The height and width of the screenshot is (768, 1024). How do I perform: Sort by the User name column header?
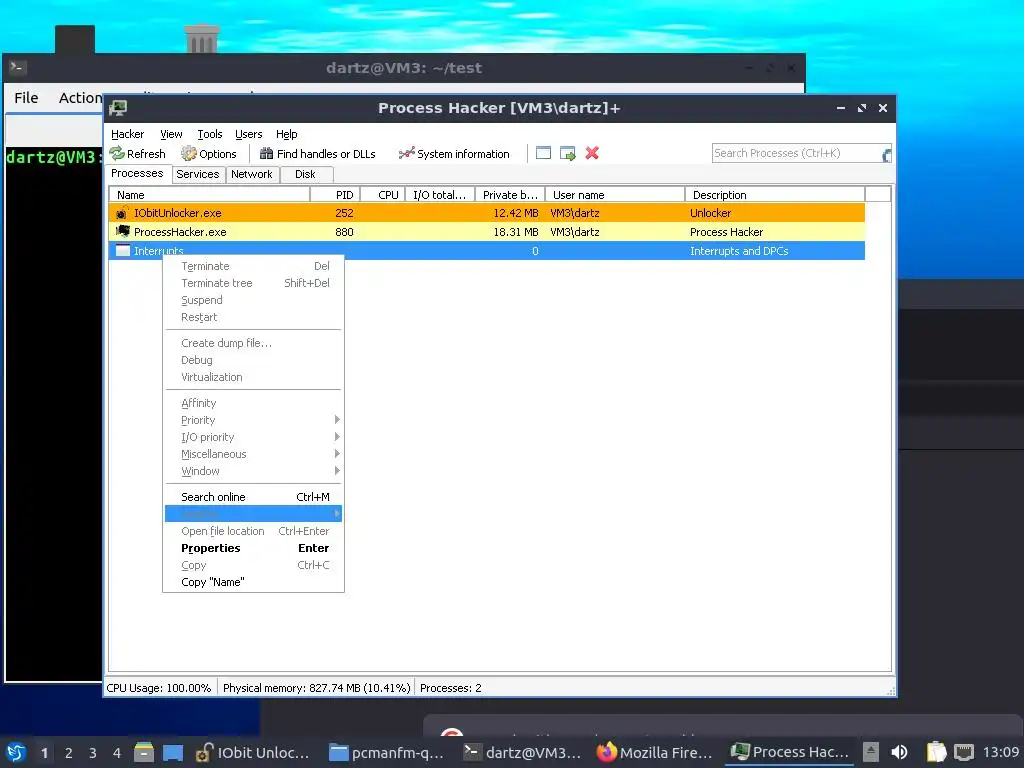pos(615,195)
